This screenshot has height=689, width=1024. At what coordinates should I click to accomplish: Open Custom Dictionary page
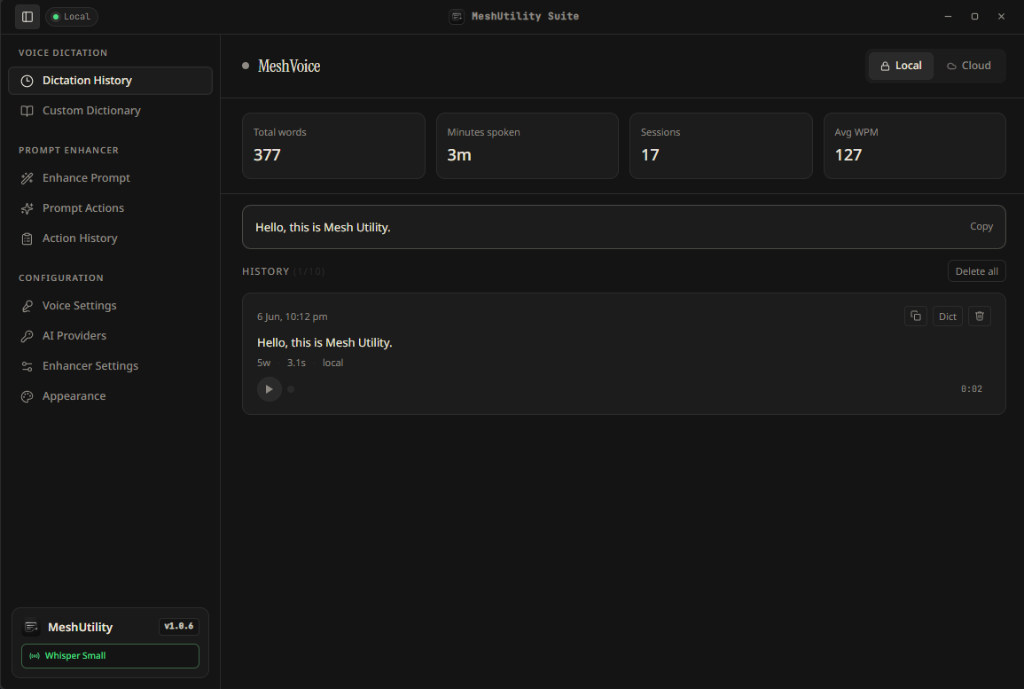pyautogui.click(x=110, y=110)
